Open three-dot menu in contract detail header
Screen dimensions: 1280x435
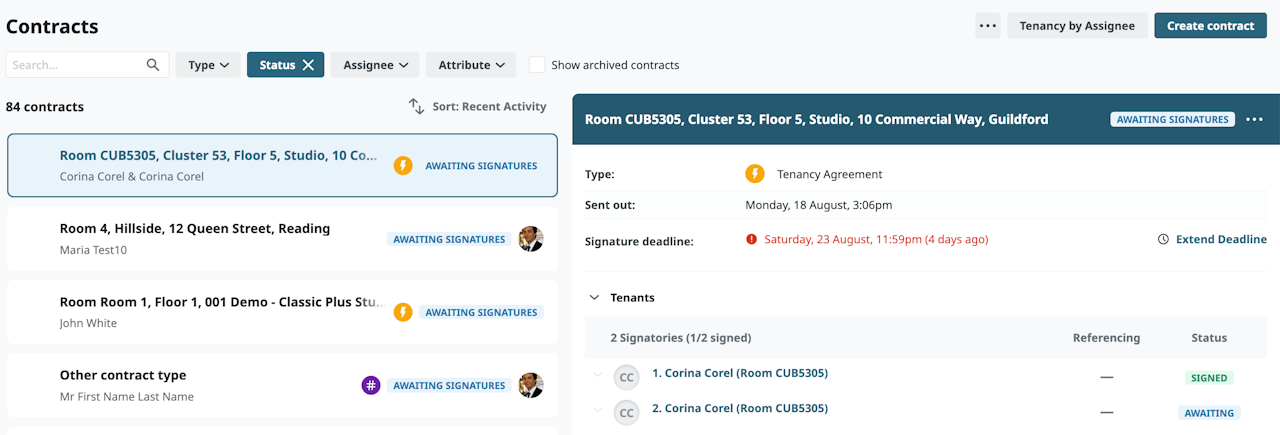point(1254,119)
